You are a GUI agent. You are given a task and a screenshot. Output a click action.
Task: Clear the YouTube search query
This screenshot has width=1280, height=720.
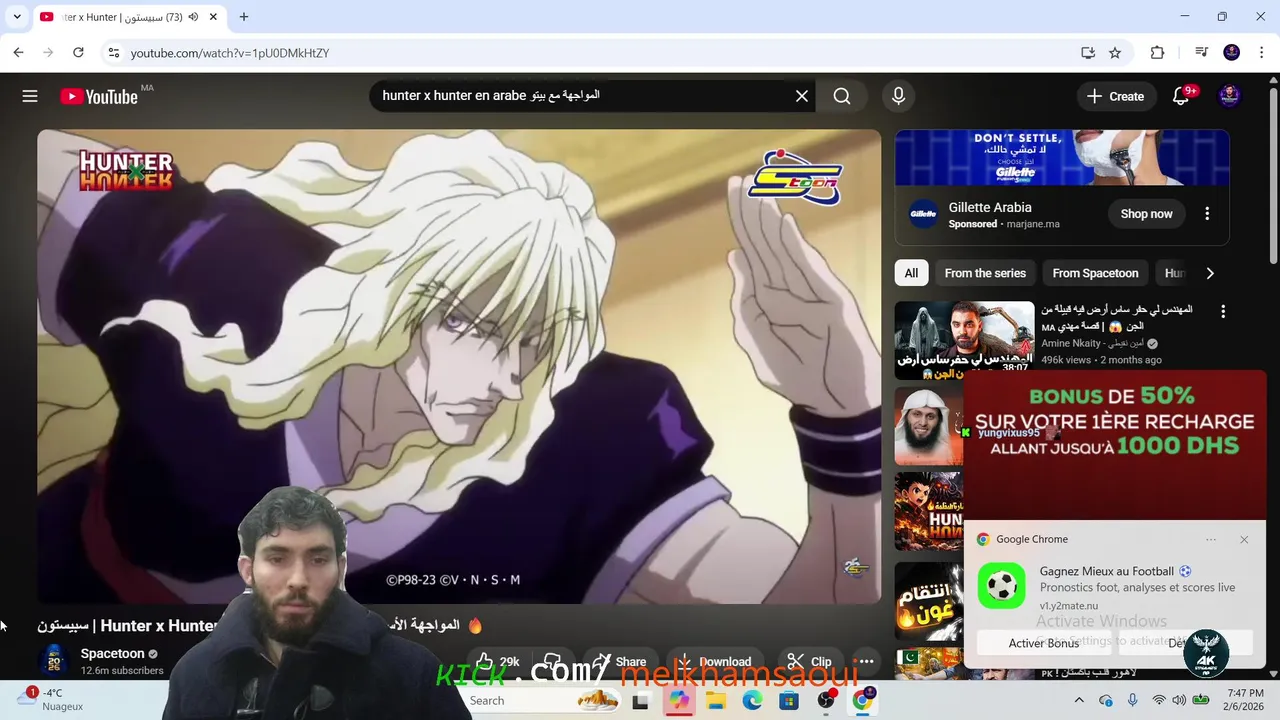pos(801,96)
